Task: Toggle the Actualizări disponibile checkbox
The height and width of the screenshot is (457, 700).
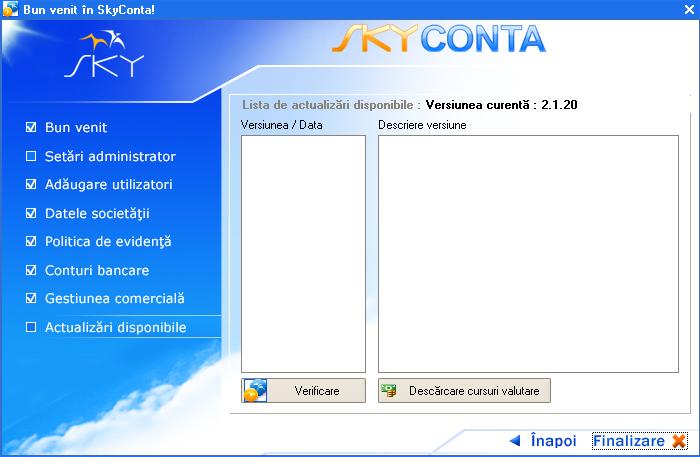Action: (31, 327)
